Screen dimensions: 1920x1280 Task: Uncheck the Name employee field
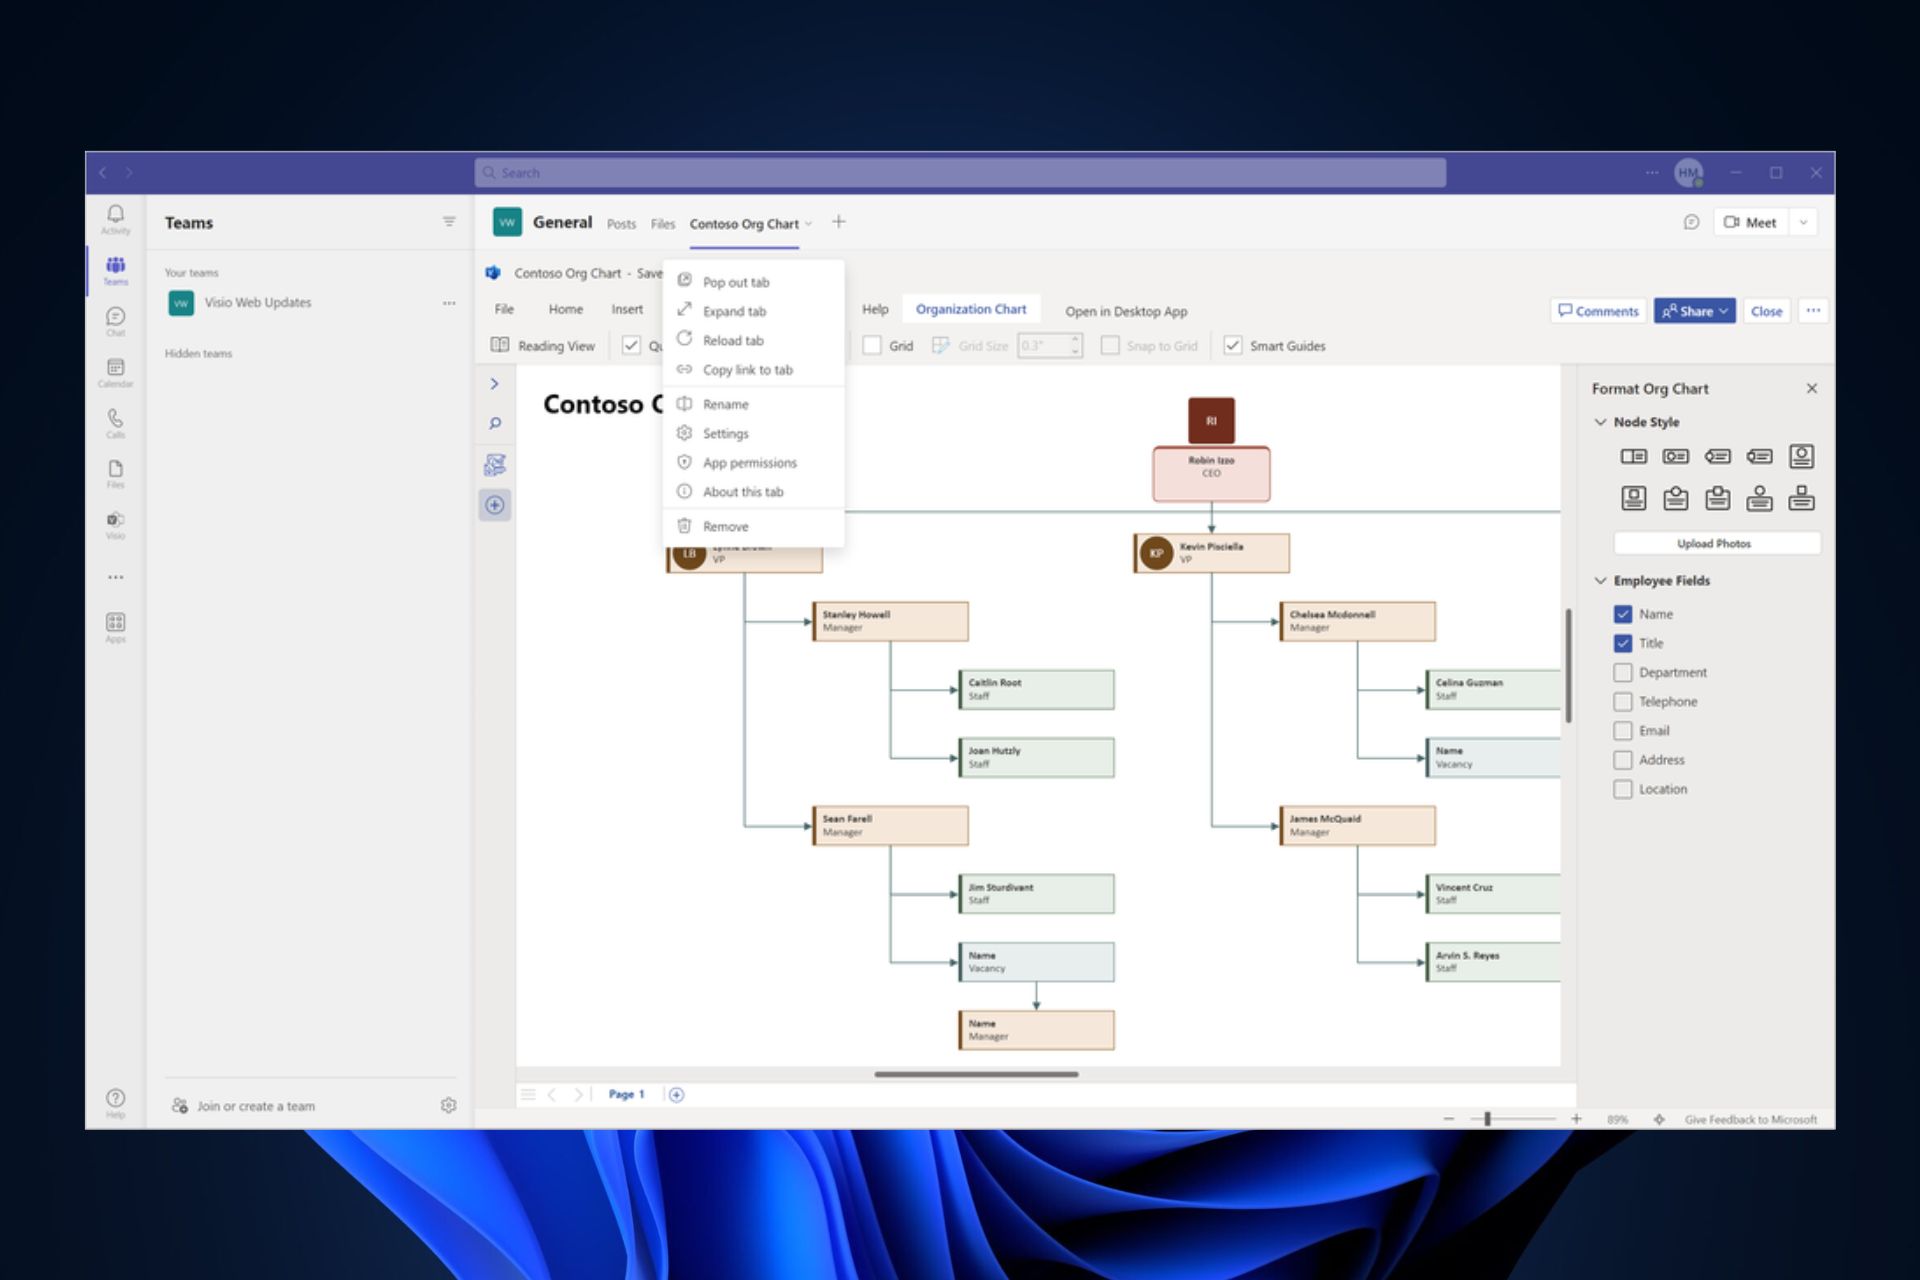click(x=1623, y=614)
